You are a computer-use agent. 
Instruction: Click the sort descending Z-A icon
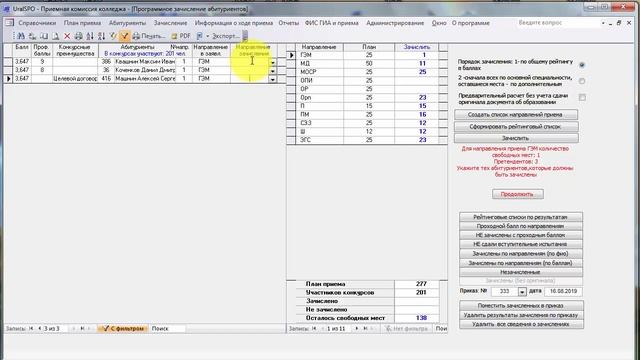tap(101, 36)
